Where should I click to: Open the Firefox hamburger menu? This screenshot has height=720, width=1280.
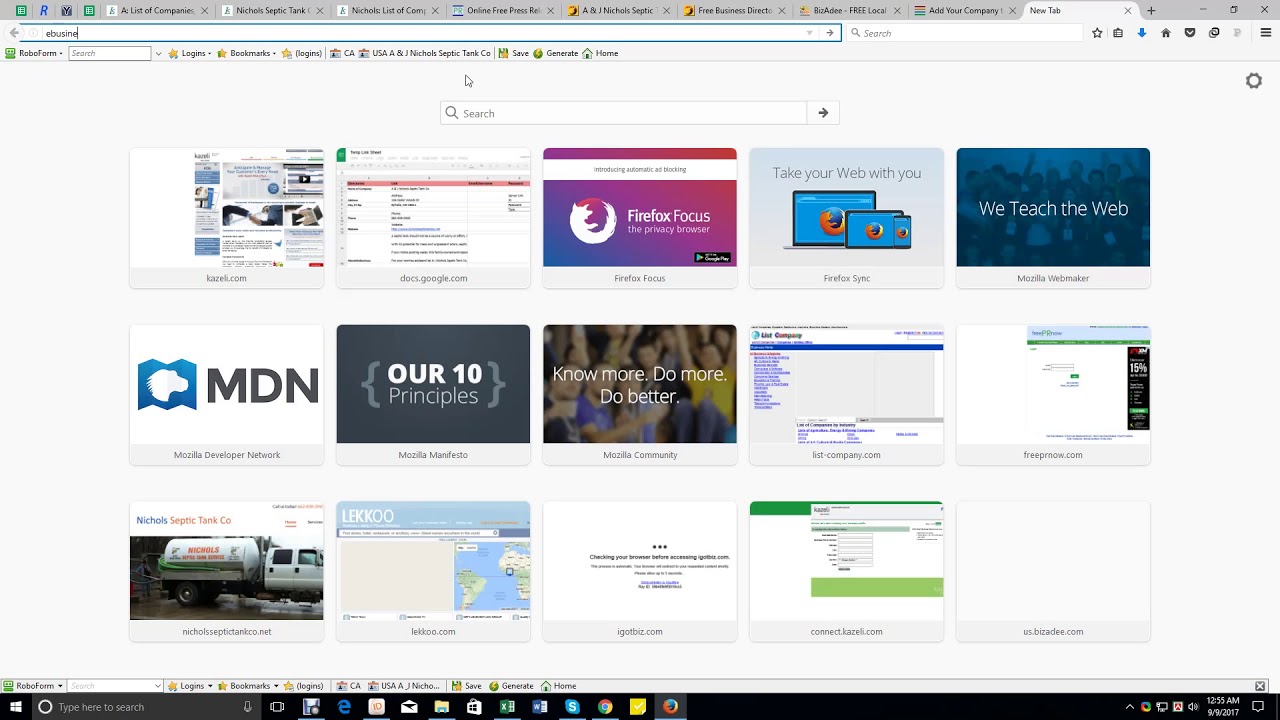1265,33
